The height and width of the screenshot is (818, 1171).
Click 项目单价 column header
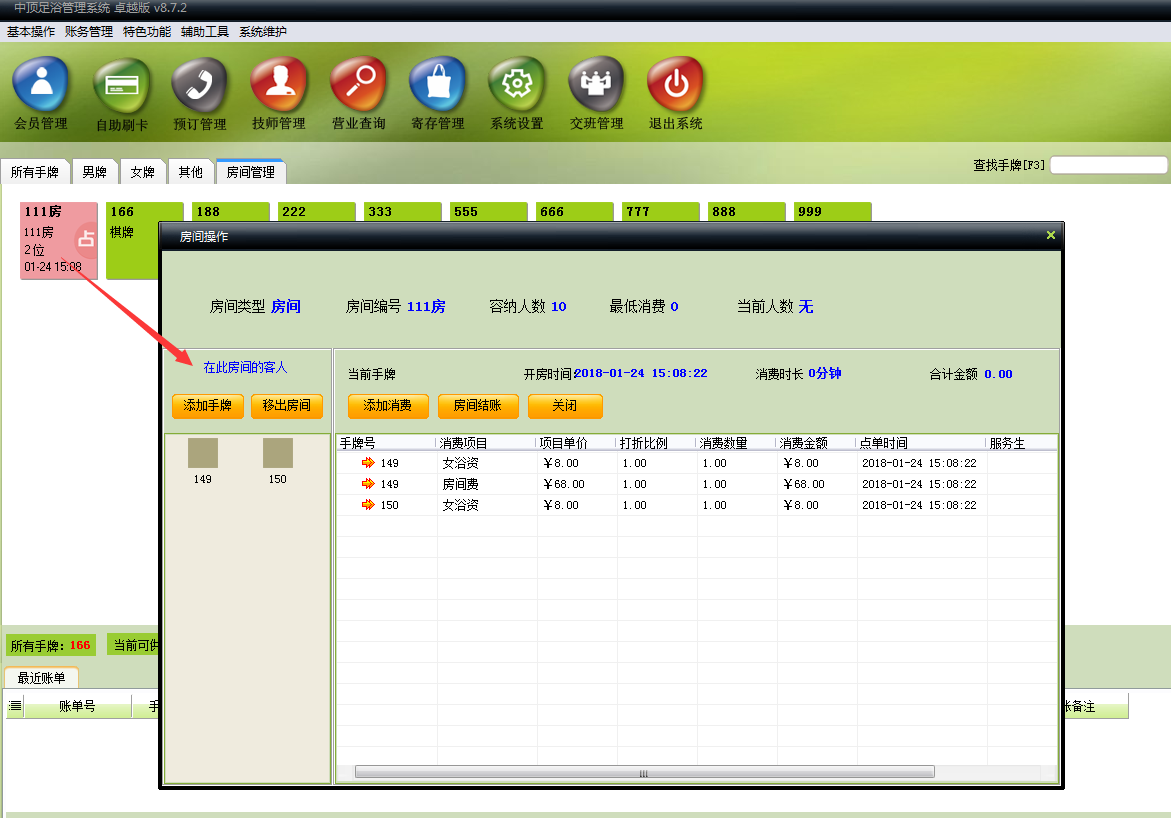coord(576,443)
